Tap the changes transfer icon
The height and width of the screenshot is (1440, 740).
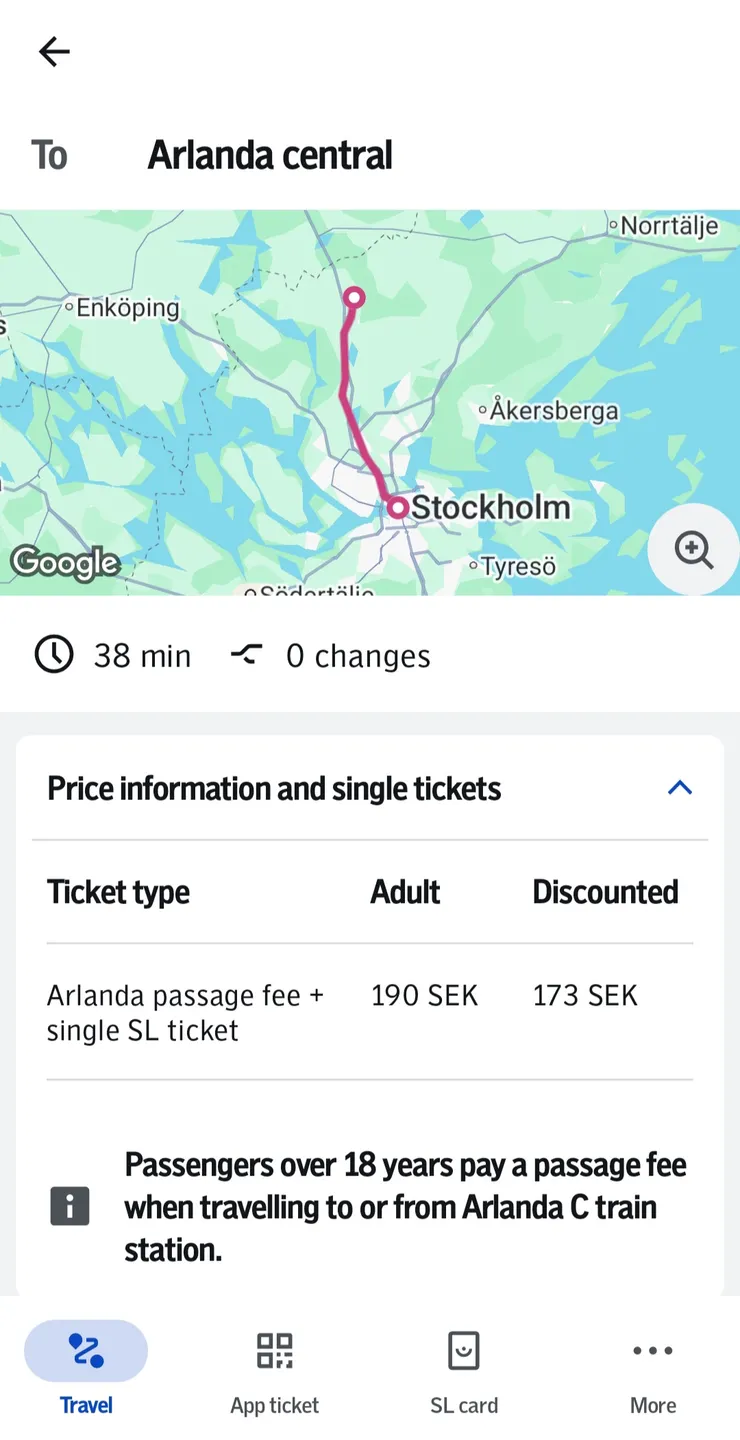pos(246,655)
